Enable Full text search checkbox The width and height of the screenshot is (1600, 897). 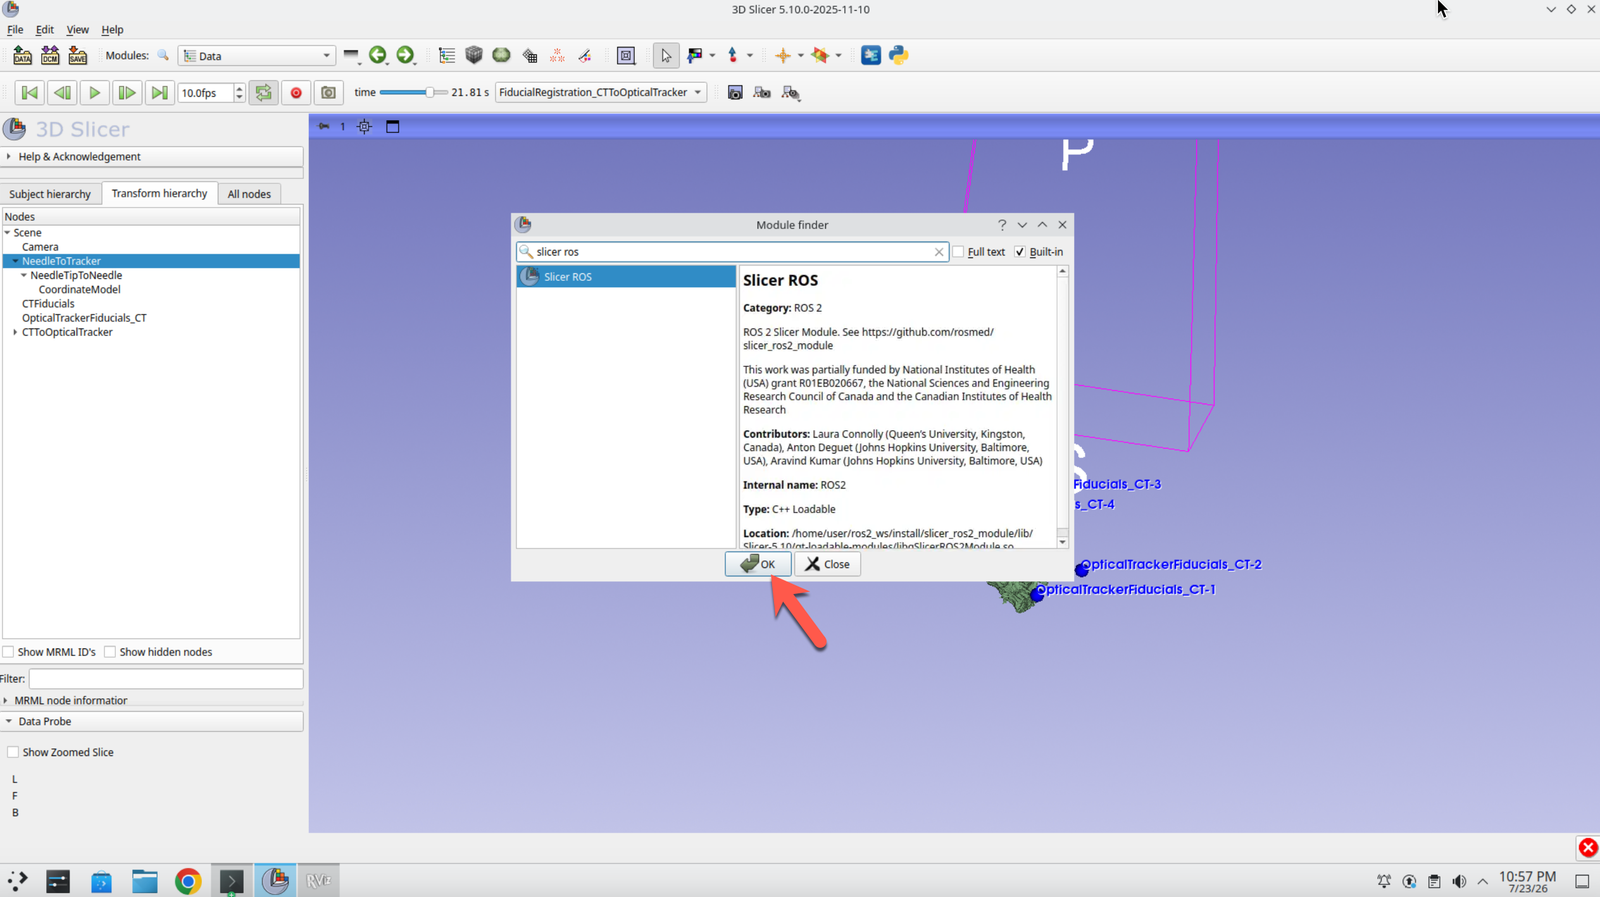click(959, 252)
